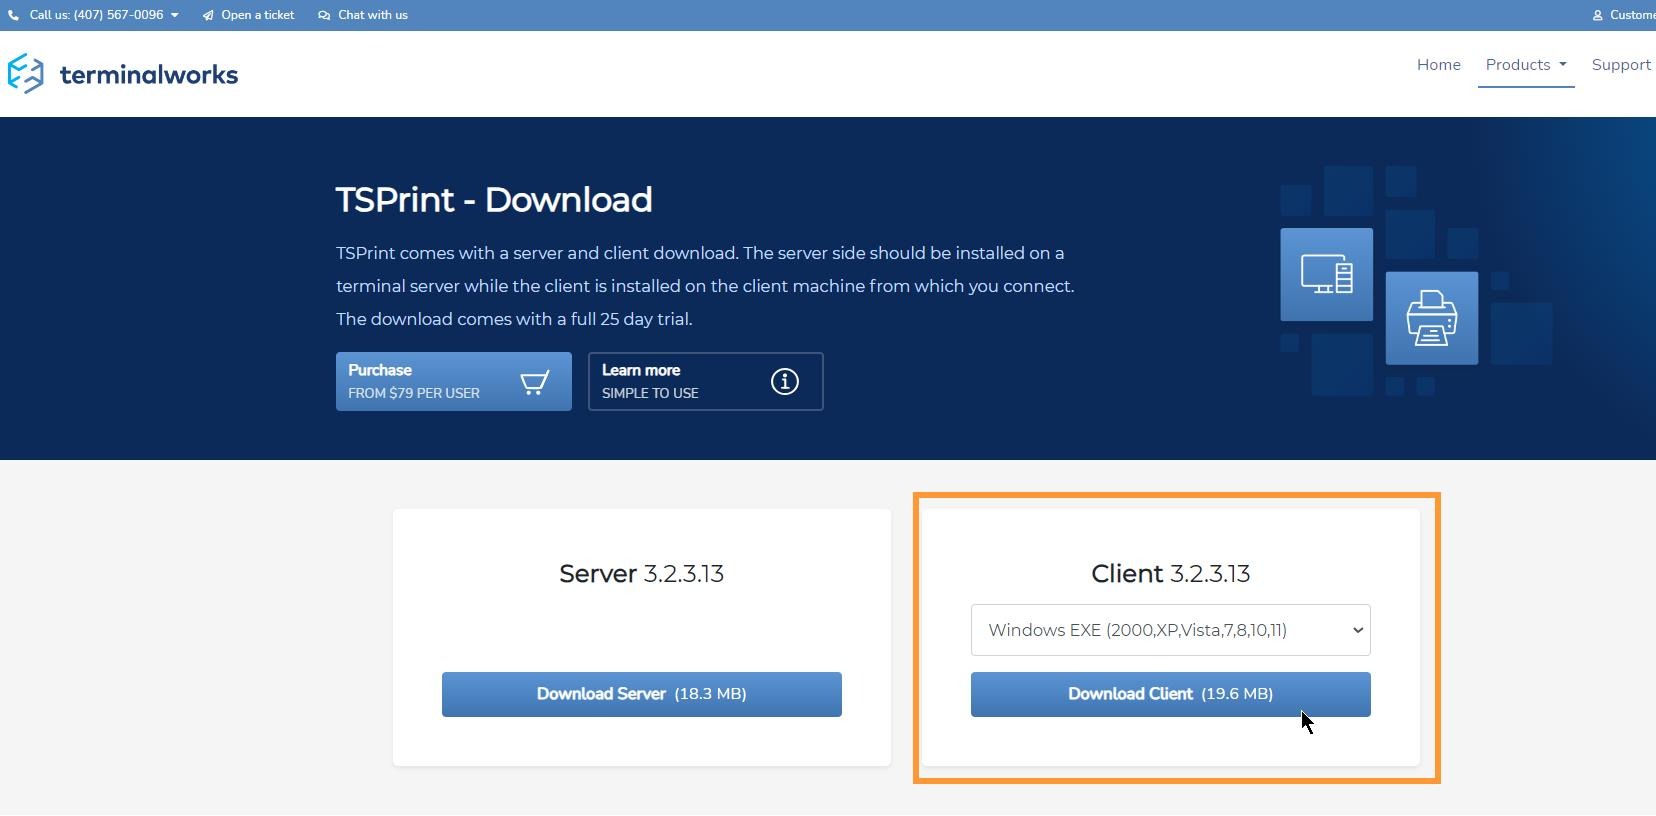The image size is (1656, 816).
Task: Click the Open a ticket link
Action: [258, 15]
